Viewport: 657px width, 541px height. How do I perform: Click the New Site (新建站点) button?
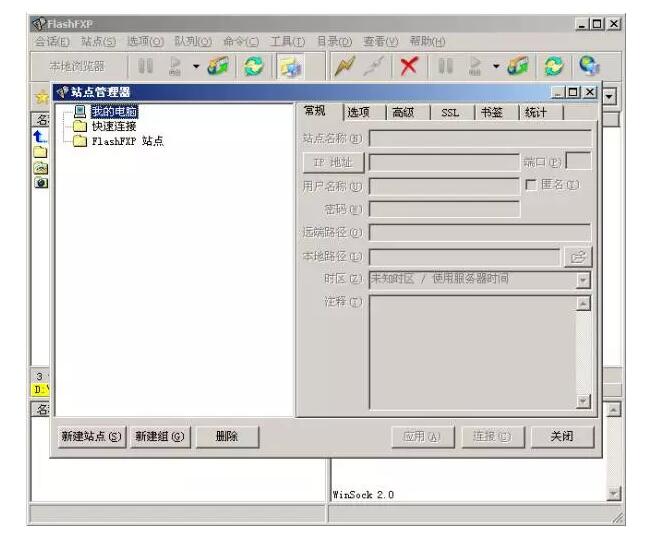[x=91, y=437]
